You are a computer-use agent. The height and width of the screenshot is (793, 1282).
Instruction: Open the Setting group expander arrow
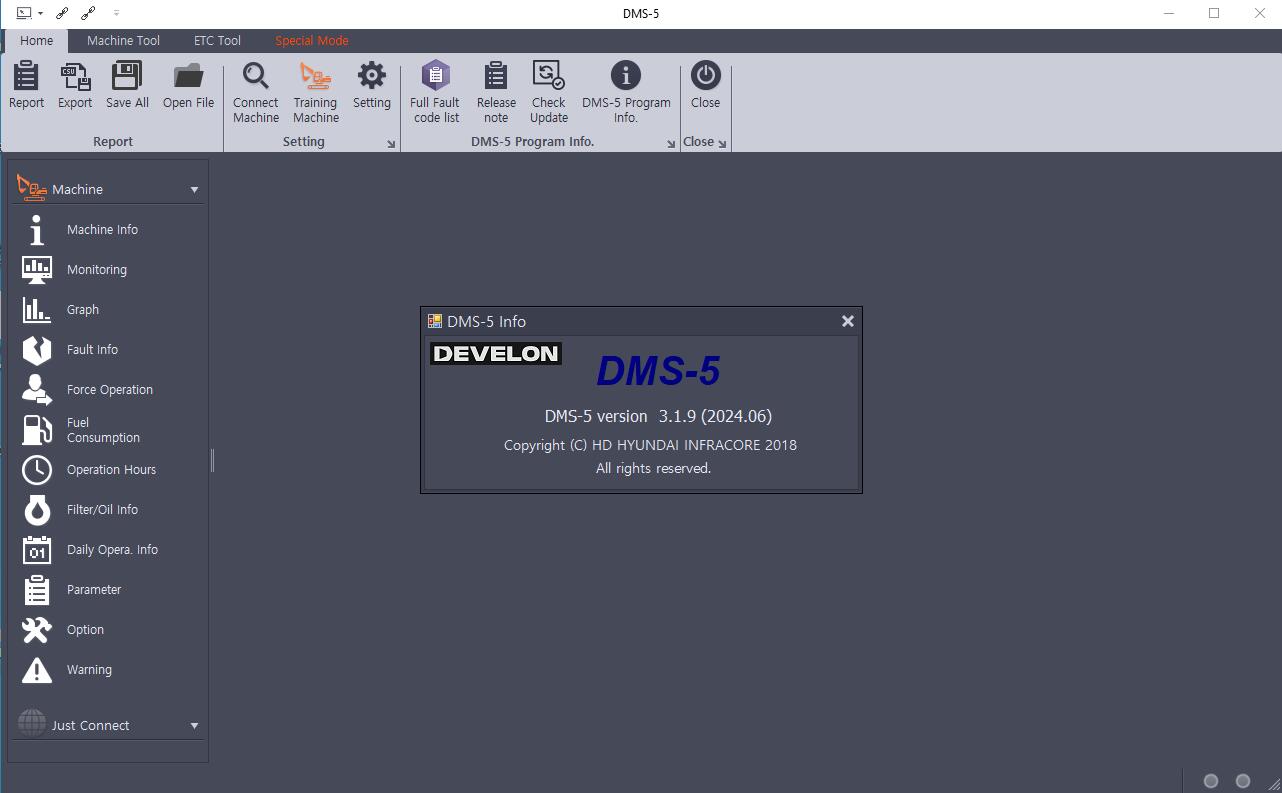tap(390, 142)
